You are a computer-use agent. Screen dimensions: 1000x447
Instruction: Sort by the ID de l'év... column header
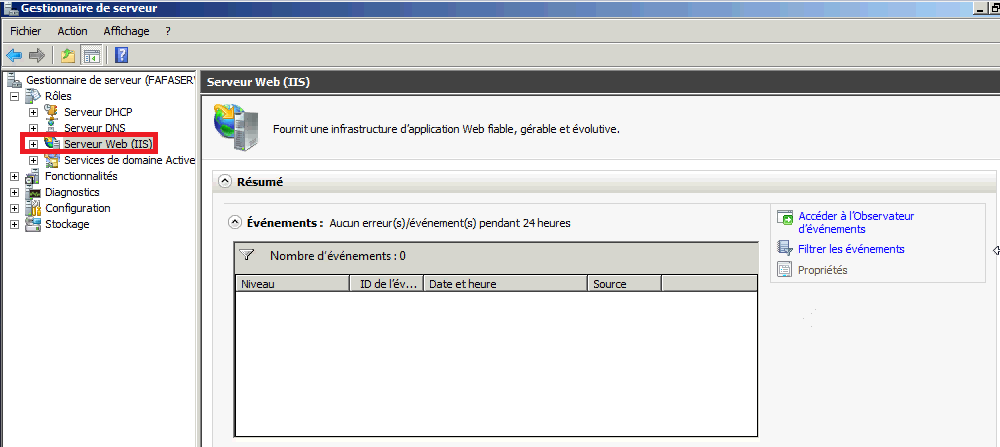[387, 284]
